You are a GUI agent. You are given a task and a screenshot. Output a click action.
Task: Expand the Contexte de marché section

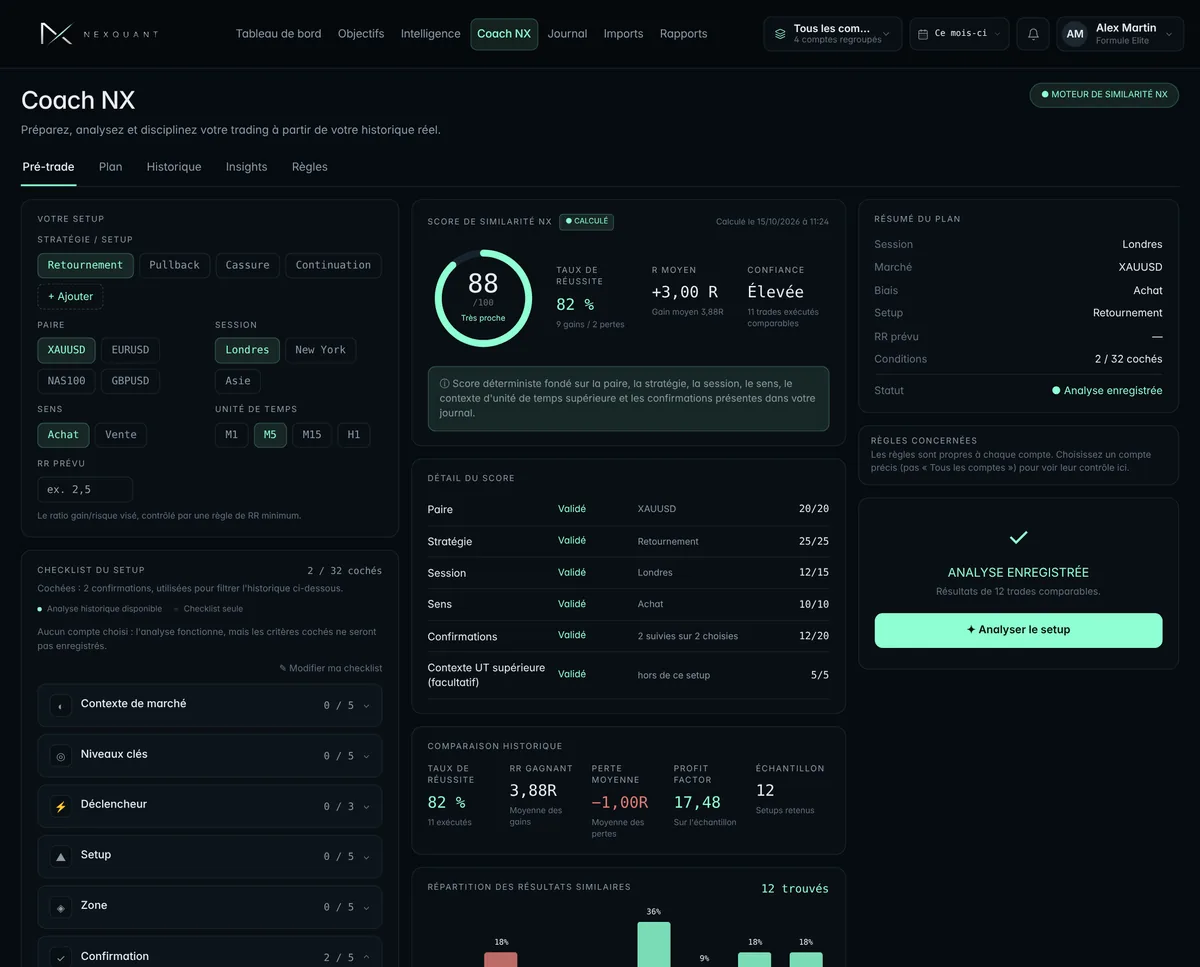(x=210, y=705)
